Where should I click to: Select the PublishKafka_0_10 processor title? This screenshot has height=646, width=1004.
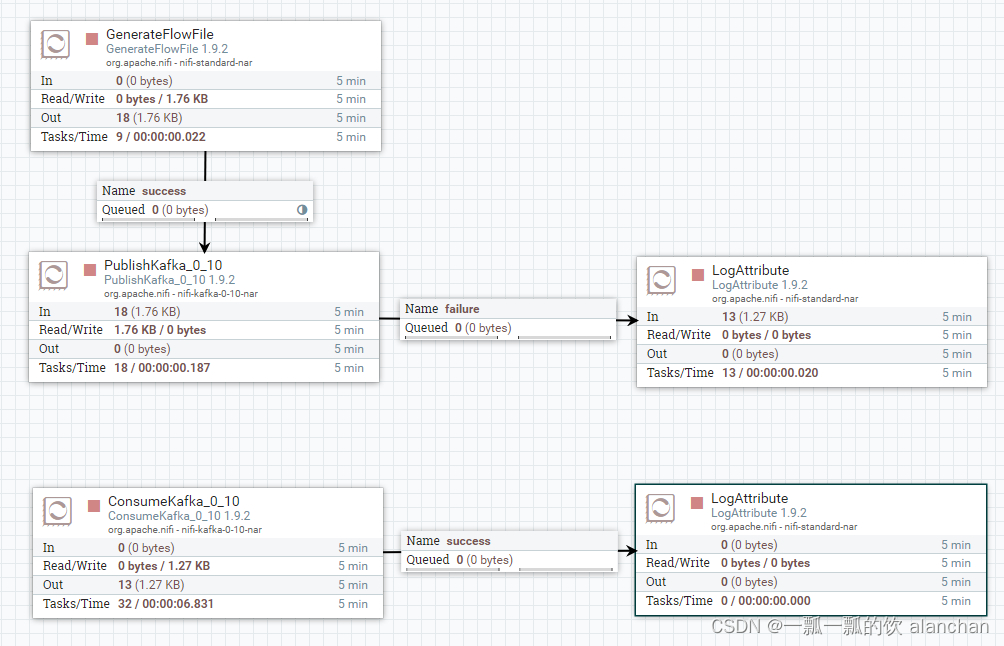163,265
